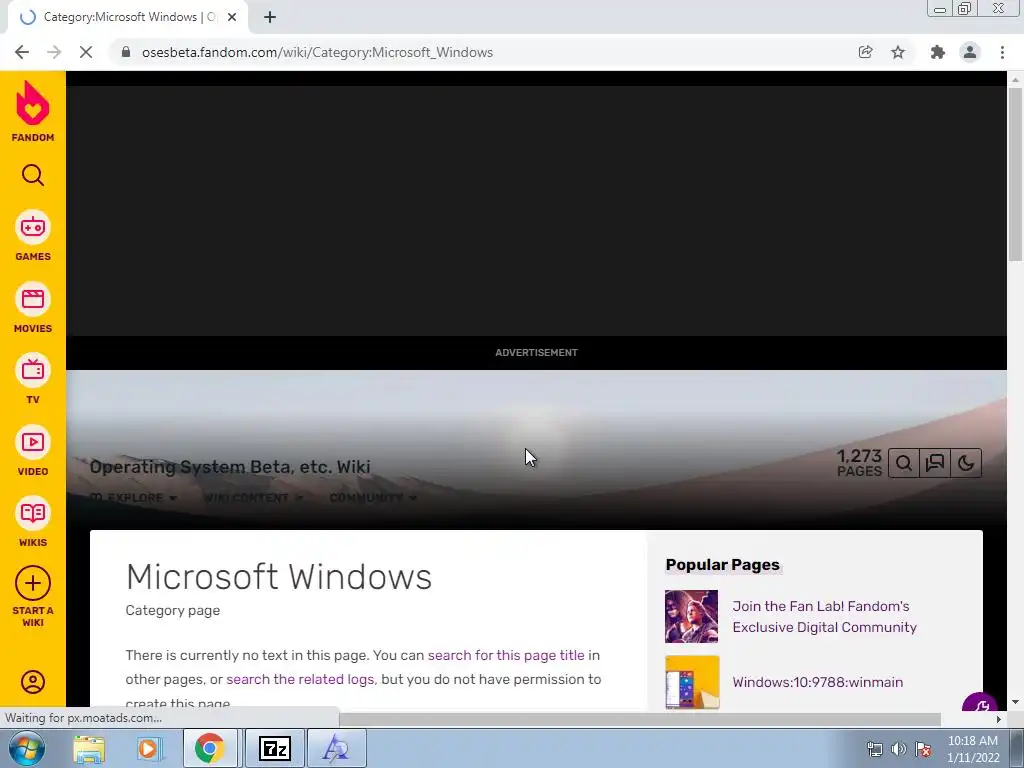Viewport: 1024px width, 768px height.
Task: Open a new browser tab with the plus button
Action: click(x=270, y=17)
